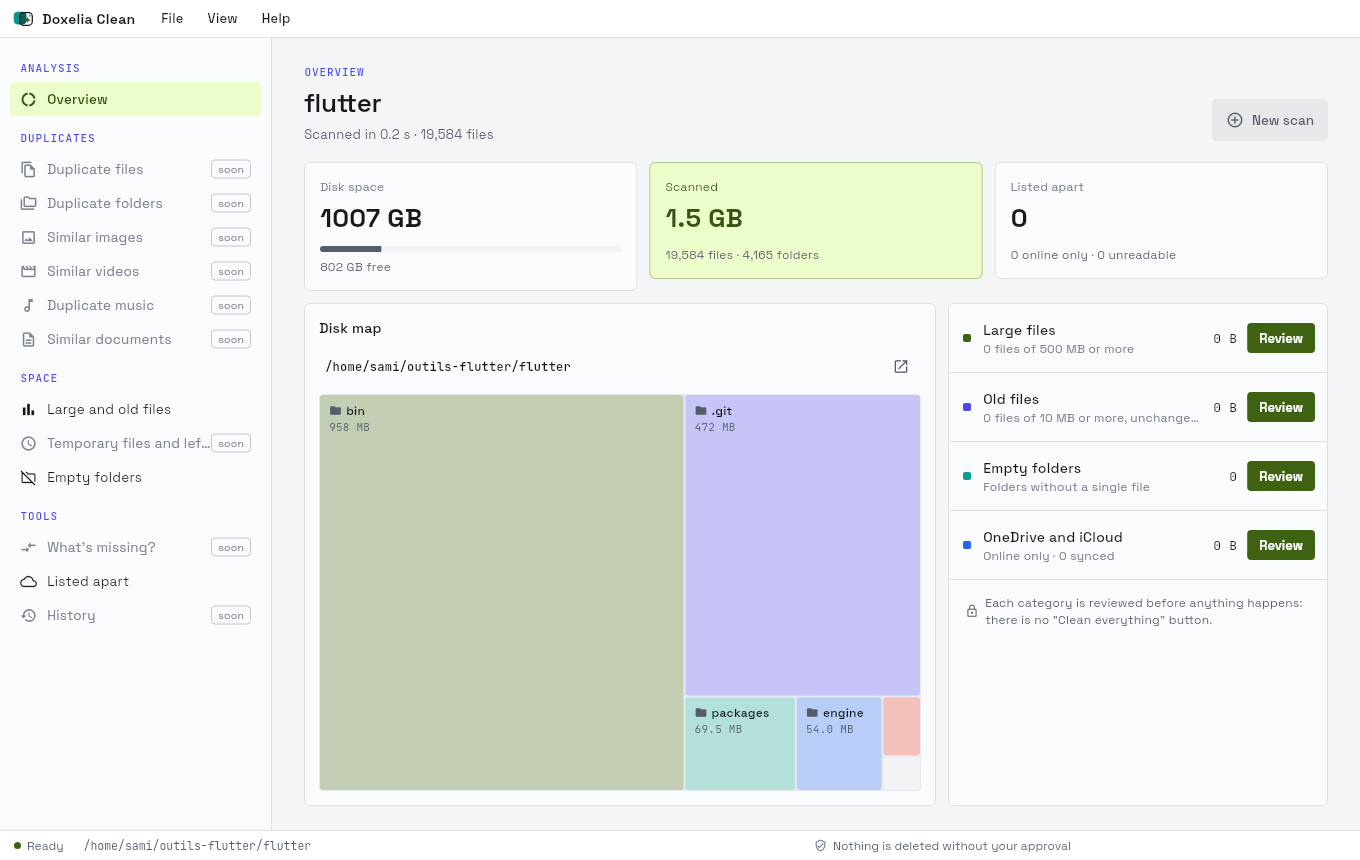Click the Listed apart cloud icon
The image size is (1360, 860).
point(28,581)
